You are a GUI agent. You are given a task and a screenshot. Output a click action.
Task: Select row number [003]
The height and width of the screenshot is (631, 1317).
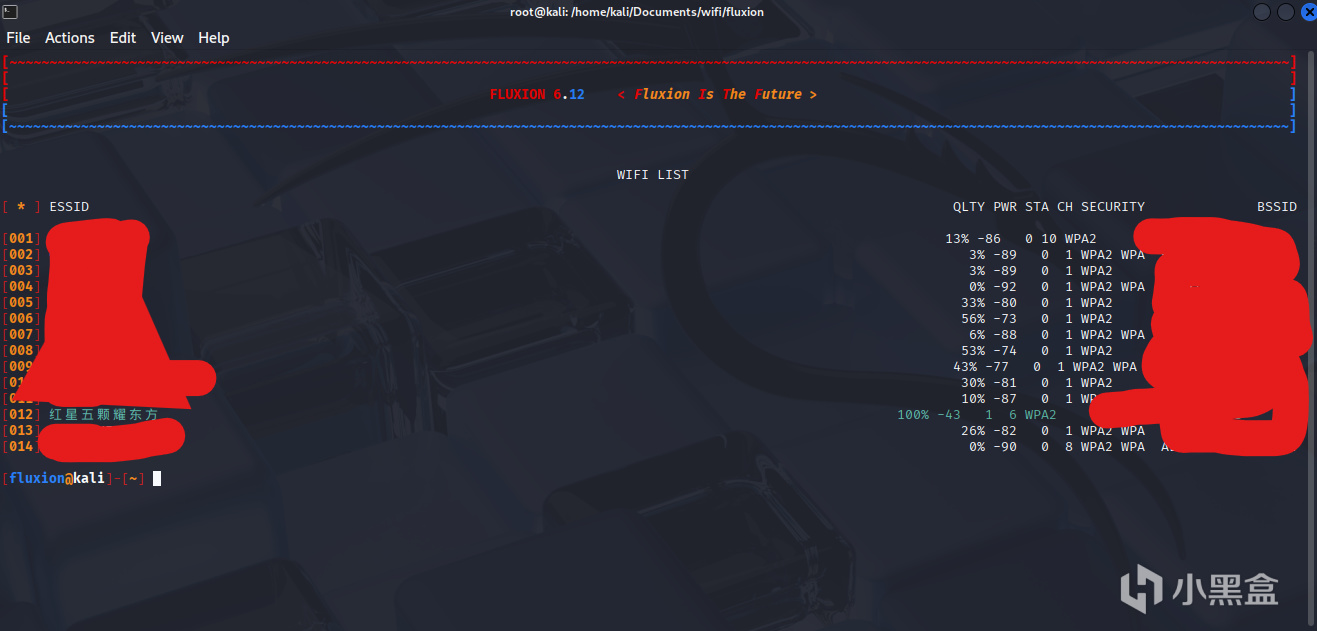(21, 271)
